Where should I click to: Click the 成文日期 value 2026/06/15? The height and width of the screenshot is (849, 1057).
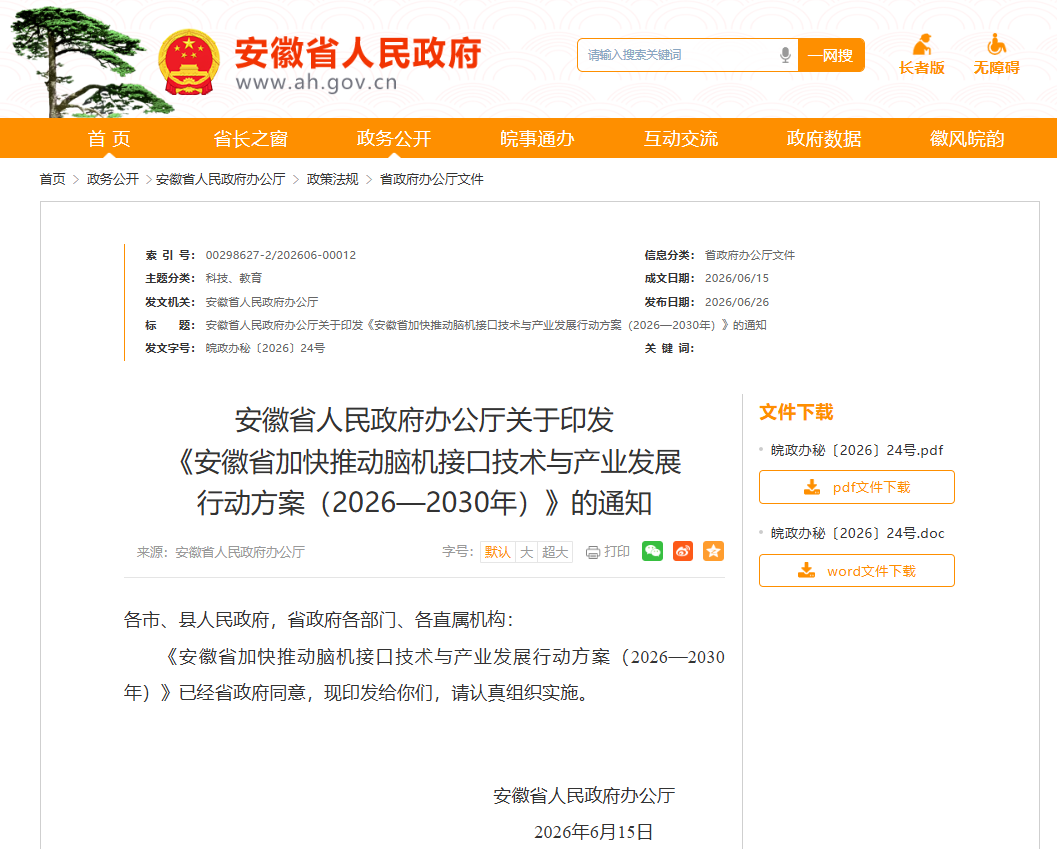tap(737, 279)
